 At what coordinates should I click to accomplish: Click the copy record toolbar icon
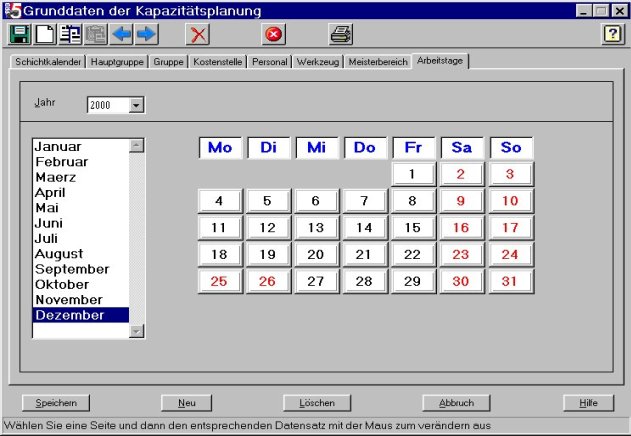pos(70,34)
